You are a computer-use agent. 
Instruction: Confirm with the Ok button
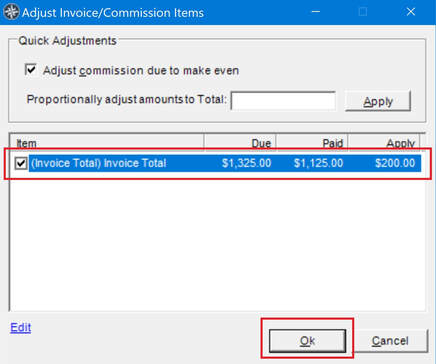click(307, 341)
